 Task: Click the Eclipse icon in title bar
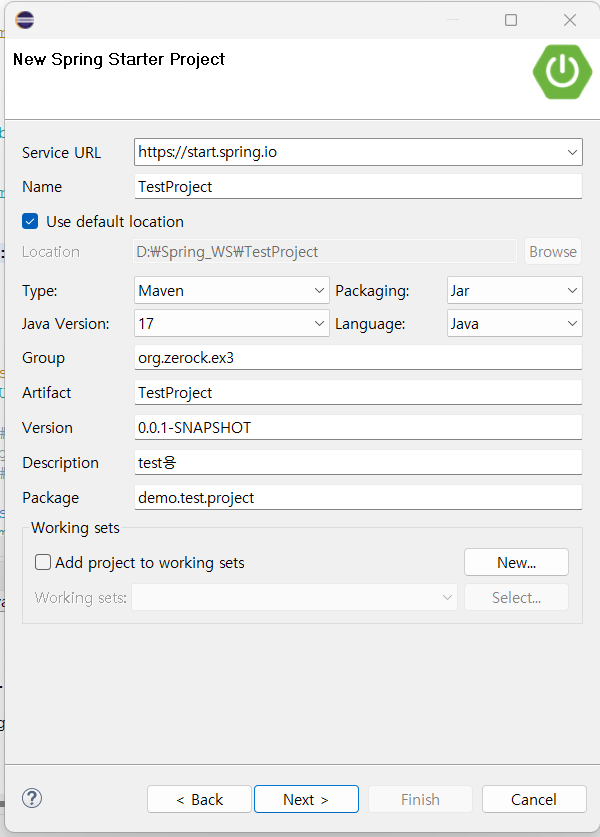coord(25,20)
